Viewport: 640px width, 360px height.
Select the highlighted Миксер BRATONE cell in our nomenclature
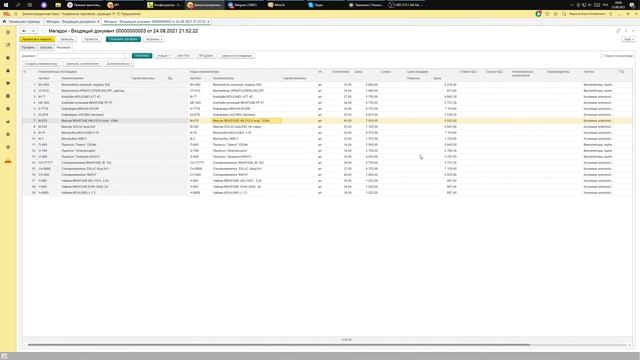point(247,121)
